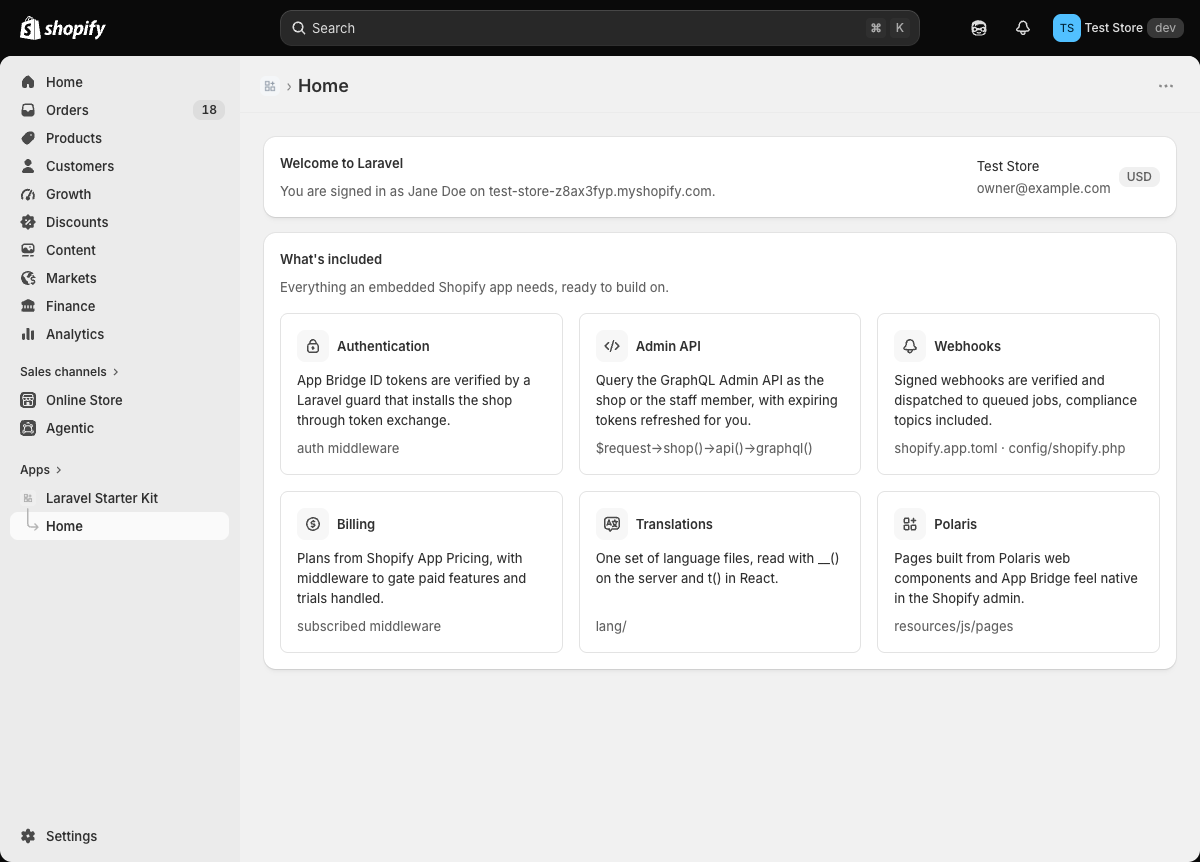Expand the Apps section chevron
The width and height of the screenshot is (1200, 862).
point(59,470)
